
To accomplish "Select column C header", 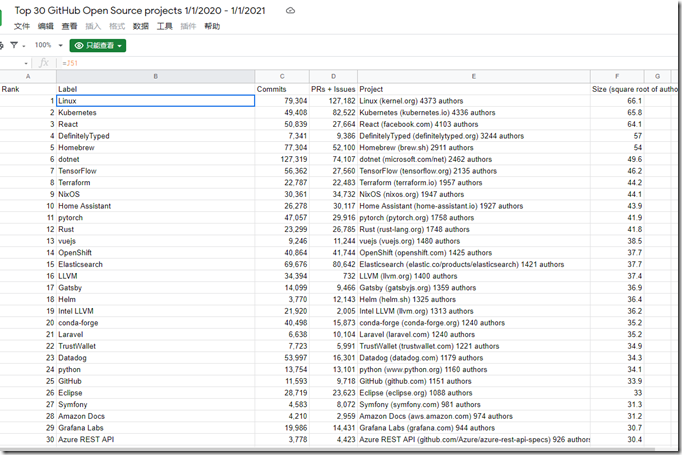I will pos(282,76).
